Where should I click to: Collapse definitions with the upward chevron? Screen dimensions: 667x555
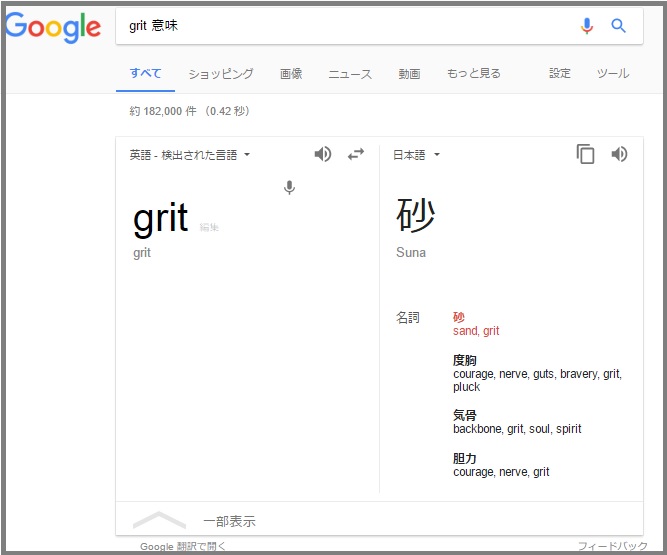[159, 520]
